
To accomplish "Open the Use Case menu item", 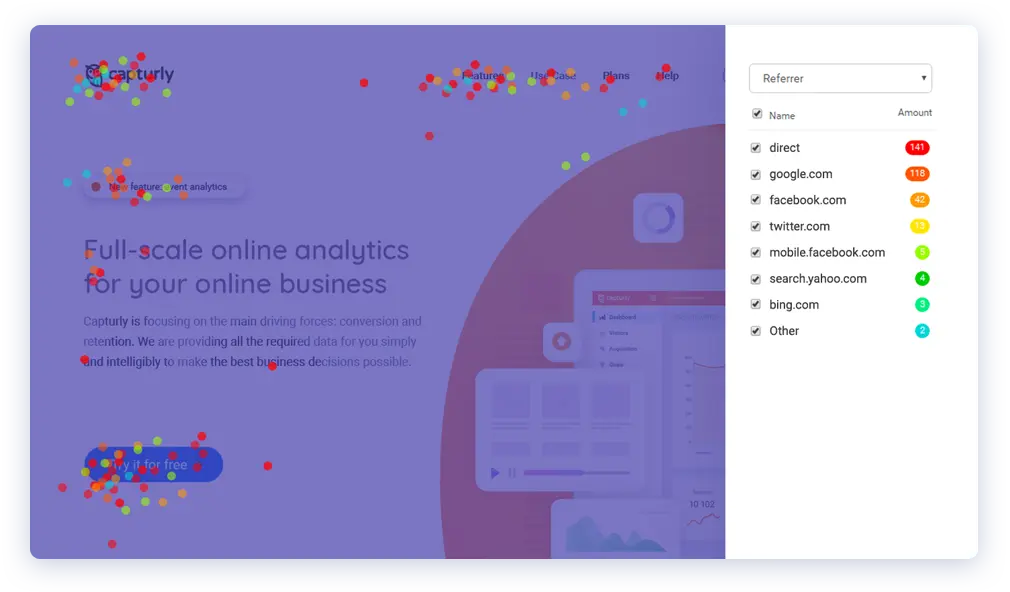I will click(x=553, y=75).
